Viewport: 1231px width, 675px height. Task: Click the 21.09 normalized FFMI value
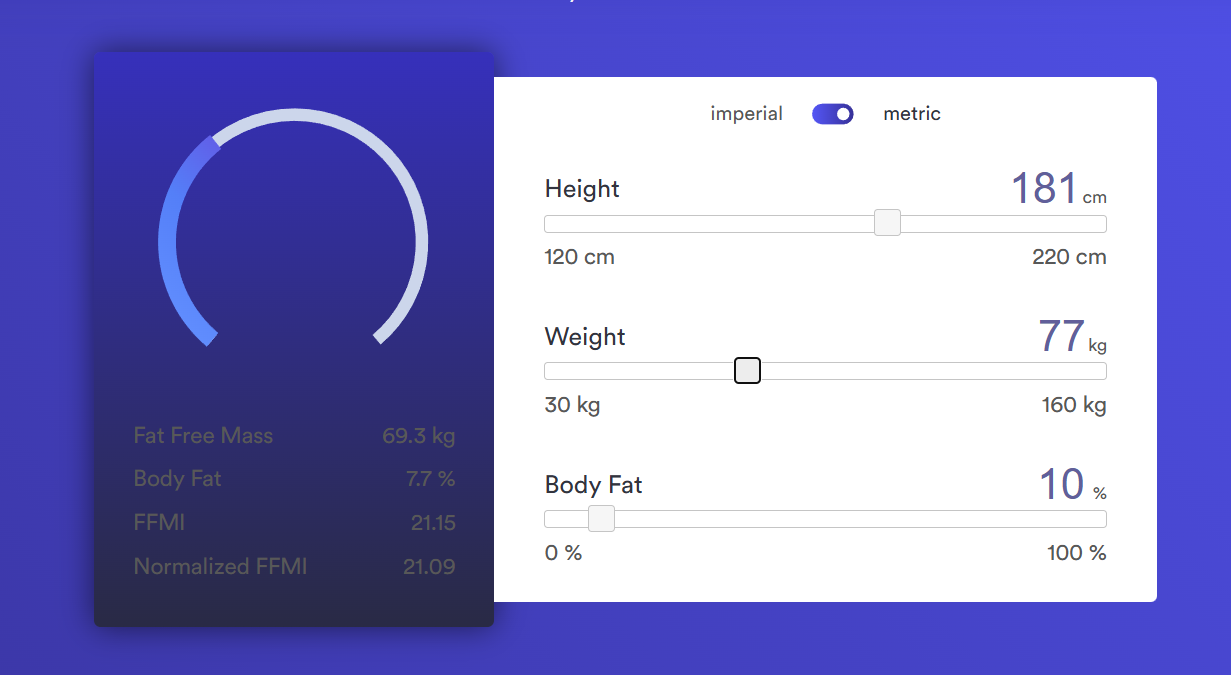point(429,567)
